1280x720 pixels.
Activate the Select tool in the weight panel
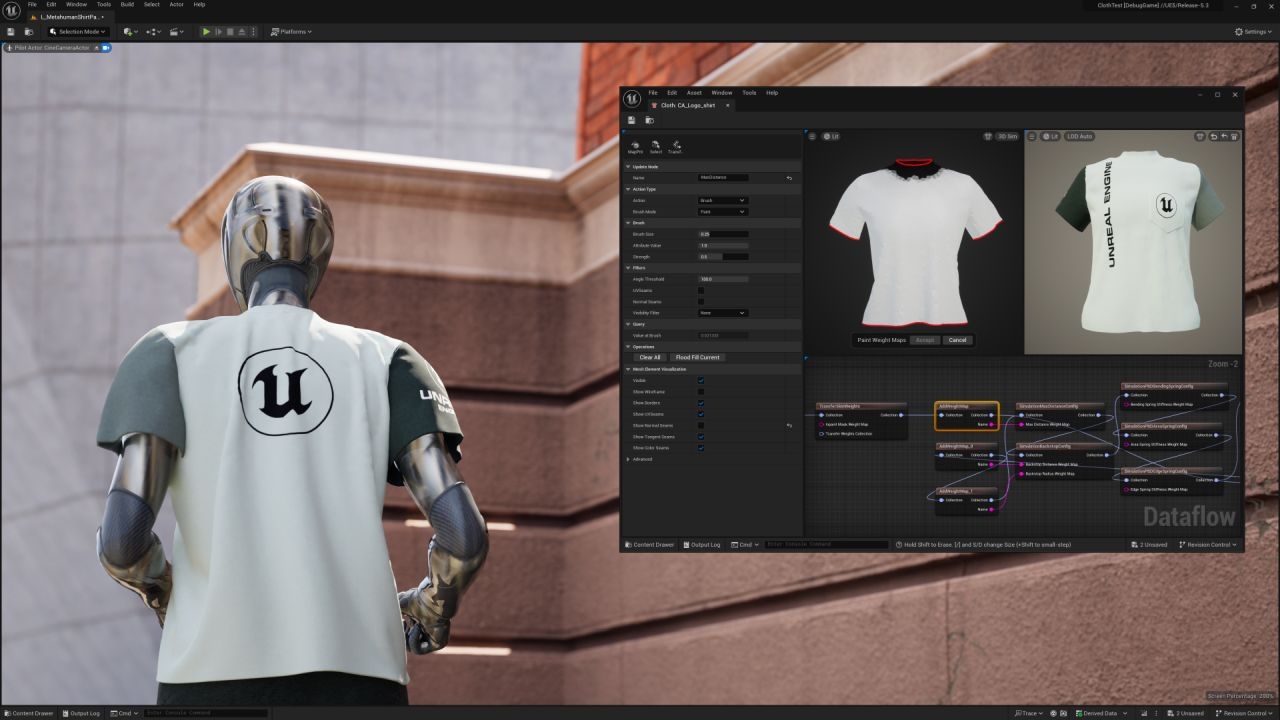654,146
